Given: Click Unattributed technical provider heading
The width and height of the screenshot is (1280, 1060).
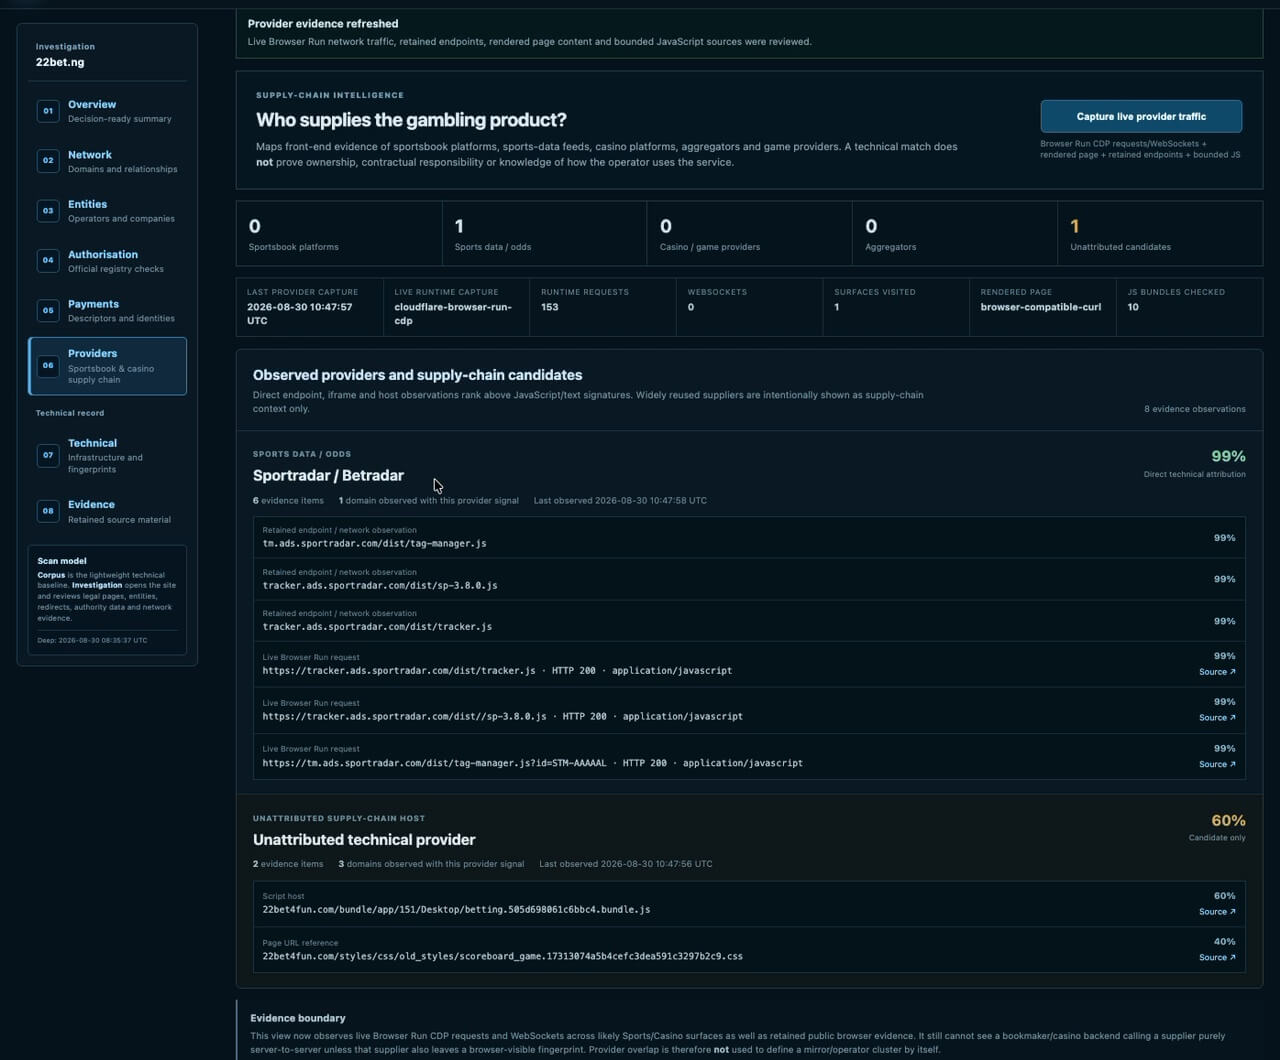Looking at the screenshot, I should click(x=364, y=840).
